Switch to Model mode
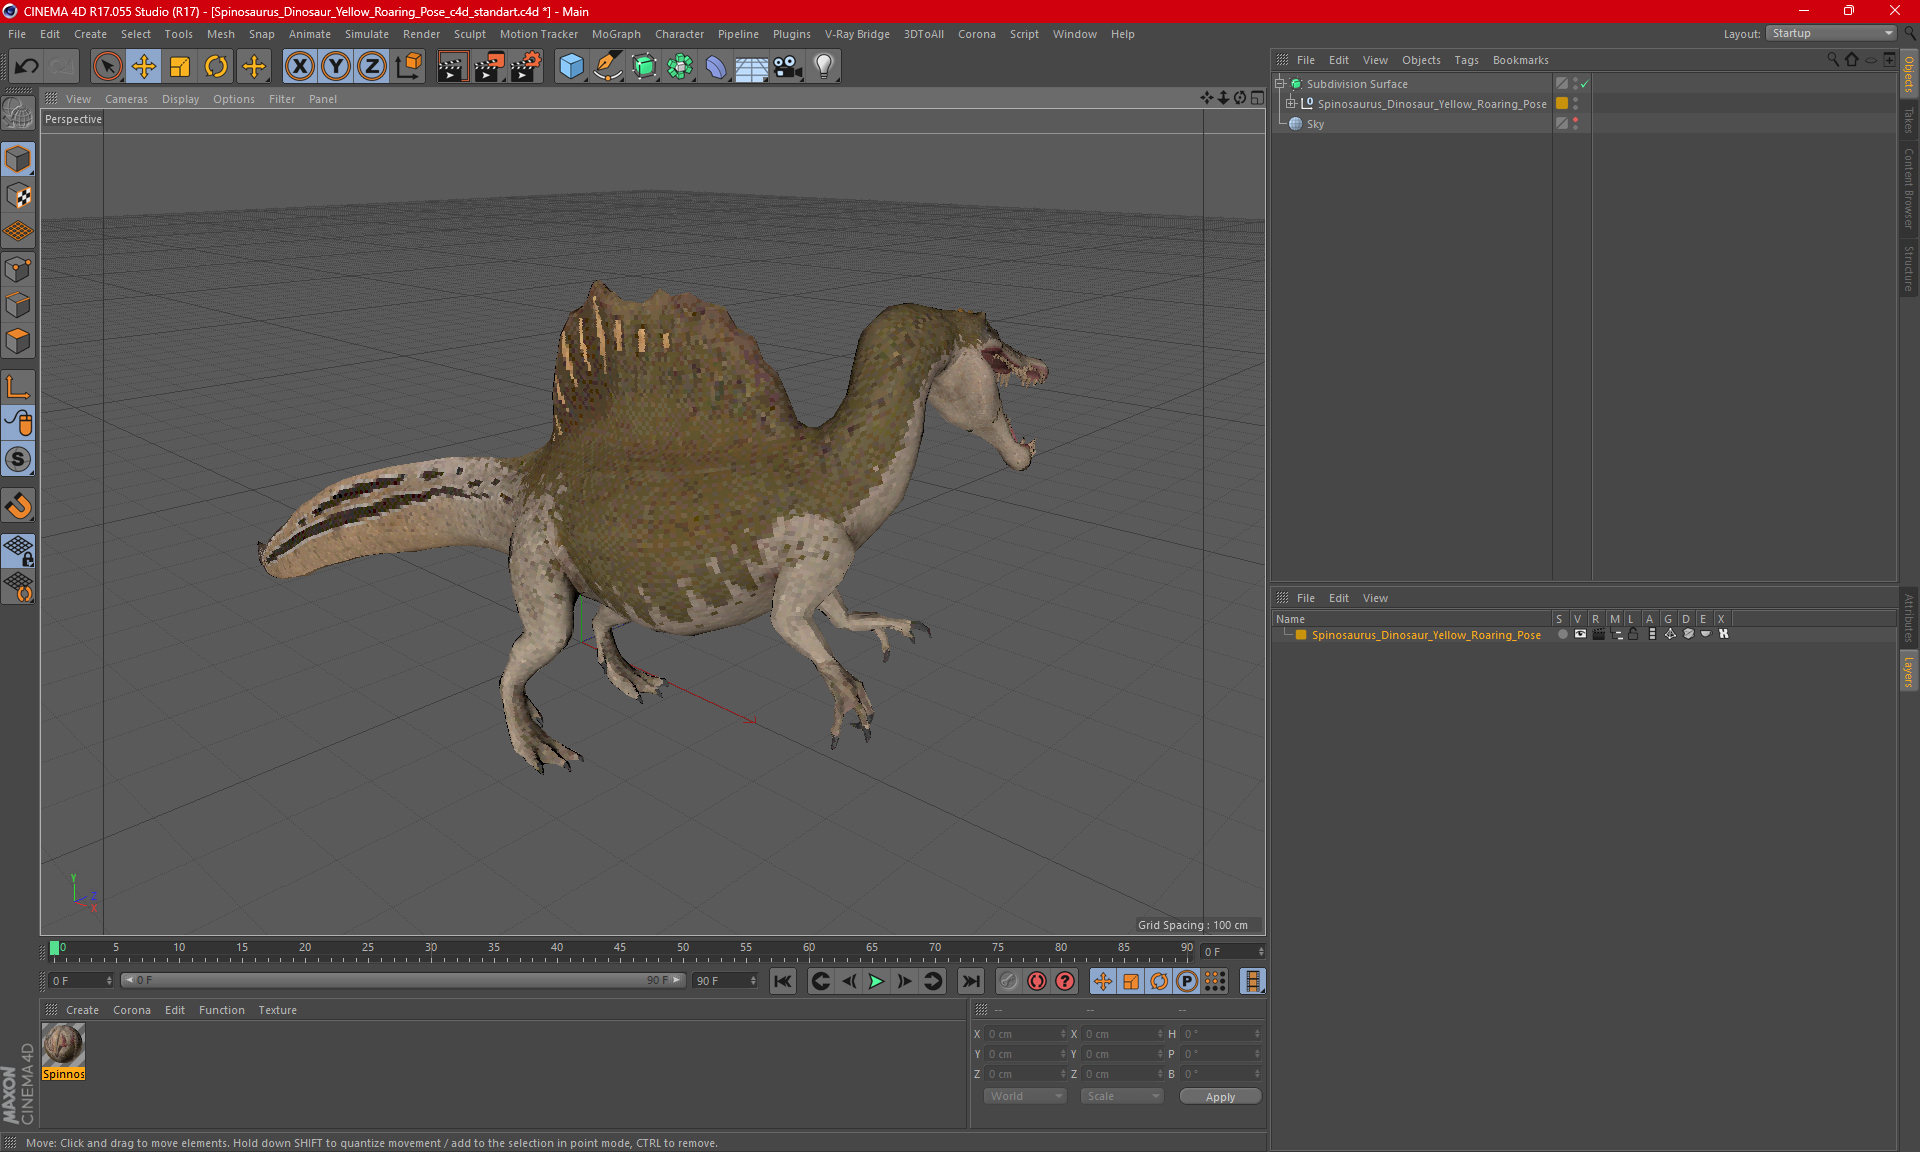The width and height of the screenshot is (1920, 1152). [x=18, y=160]
